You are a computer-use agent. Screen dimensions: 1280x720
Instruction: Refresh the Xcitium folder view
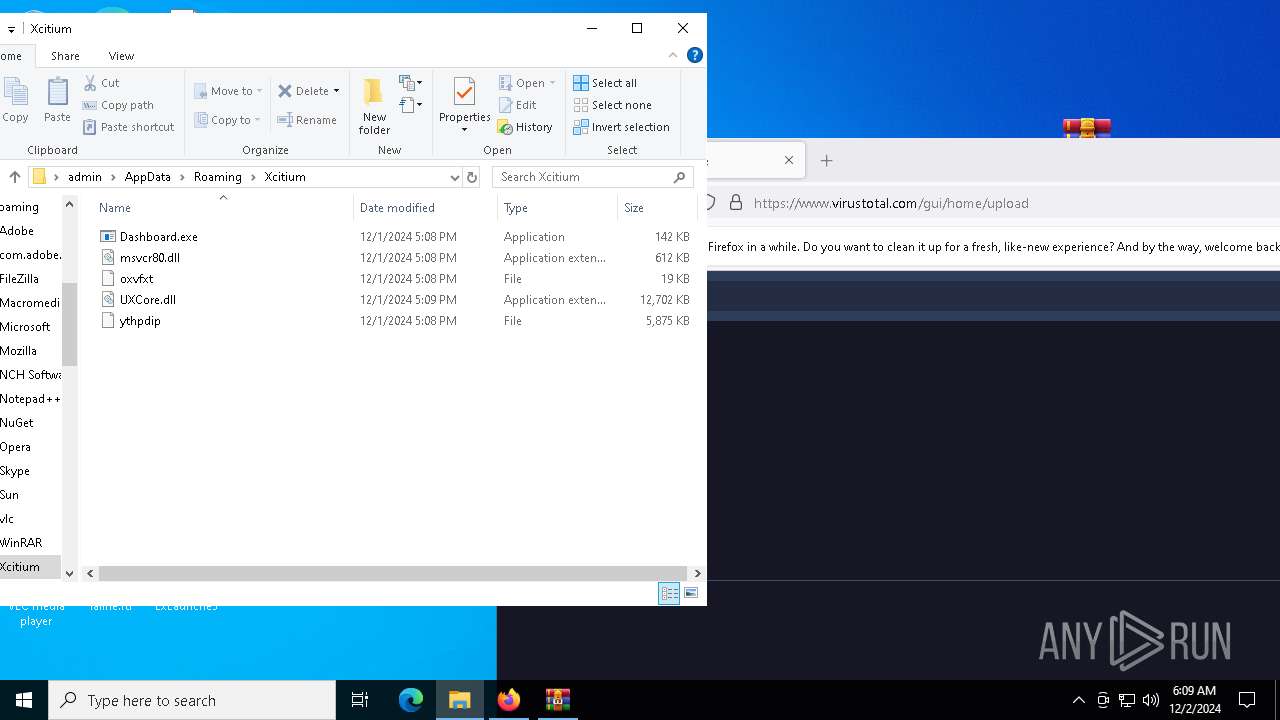tap(472, 177)
